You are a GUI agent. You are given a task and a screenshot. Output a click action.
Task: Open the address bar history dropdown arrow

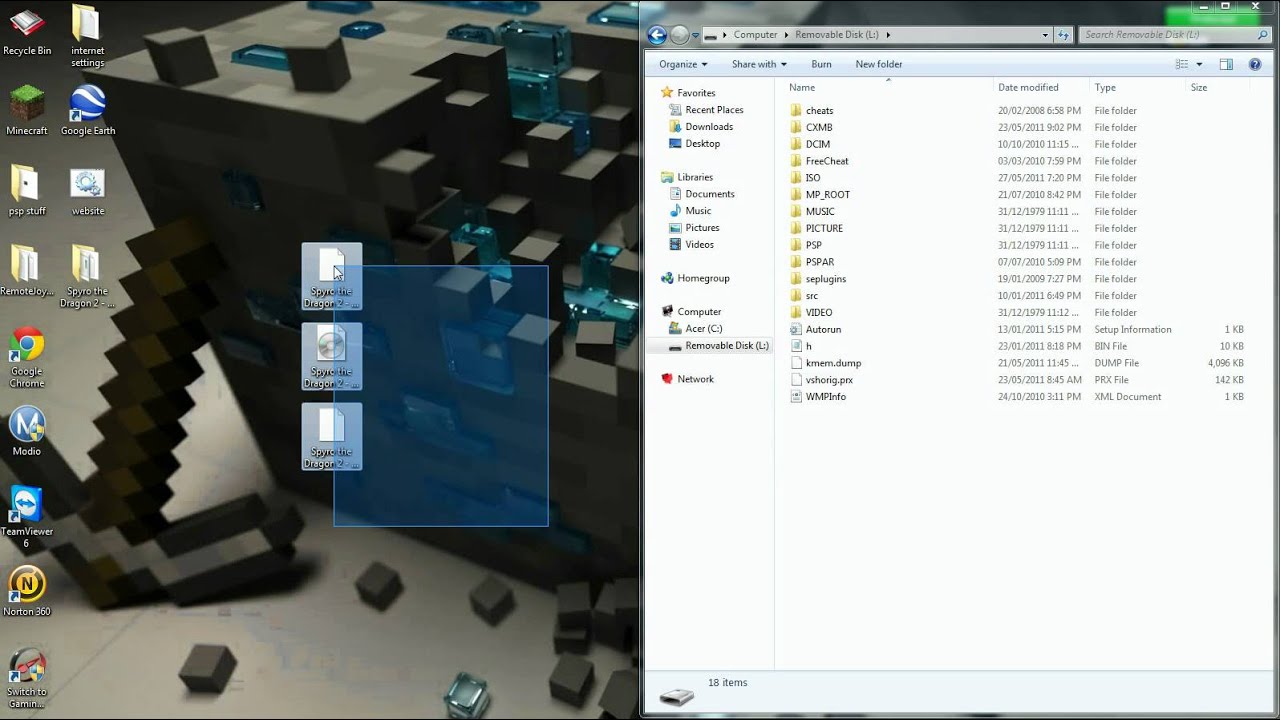point(1045,35)
